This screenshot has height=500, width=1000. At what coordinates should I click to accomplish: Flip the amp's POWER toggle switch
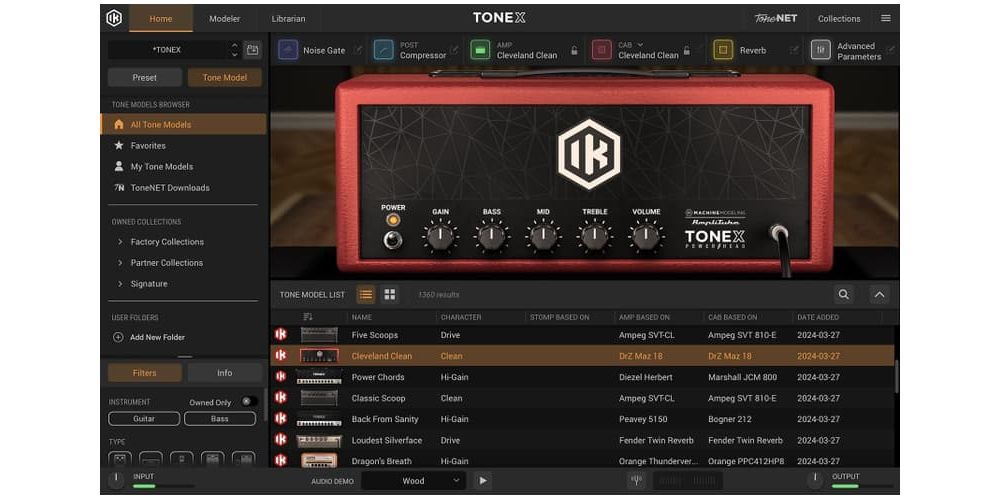point(393,240)
